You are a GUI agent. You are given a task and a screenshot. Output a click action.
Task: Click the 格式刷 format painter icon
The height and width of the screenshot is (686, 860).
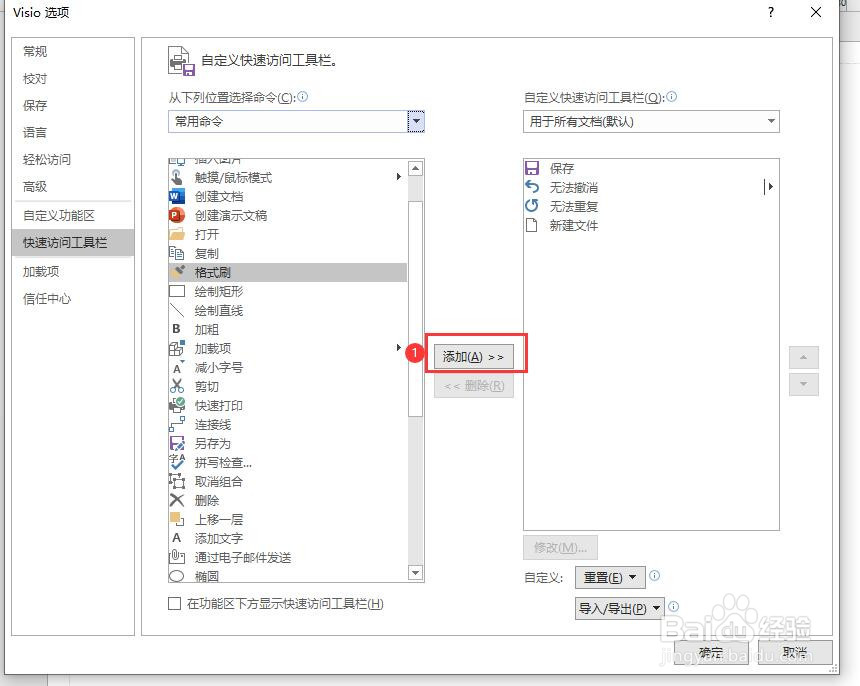tap(177, 272)
